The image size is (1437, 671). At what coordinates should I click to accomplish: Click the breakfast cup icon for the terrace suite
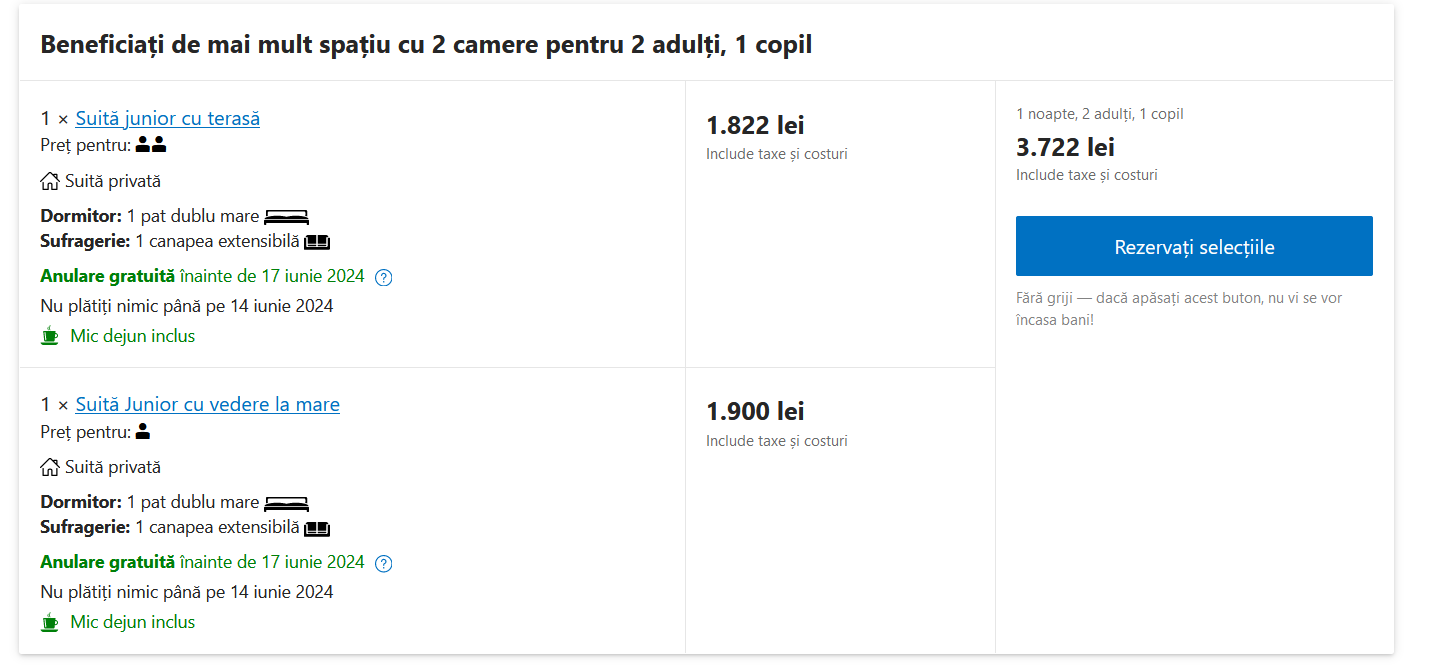50,337
